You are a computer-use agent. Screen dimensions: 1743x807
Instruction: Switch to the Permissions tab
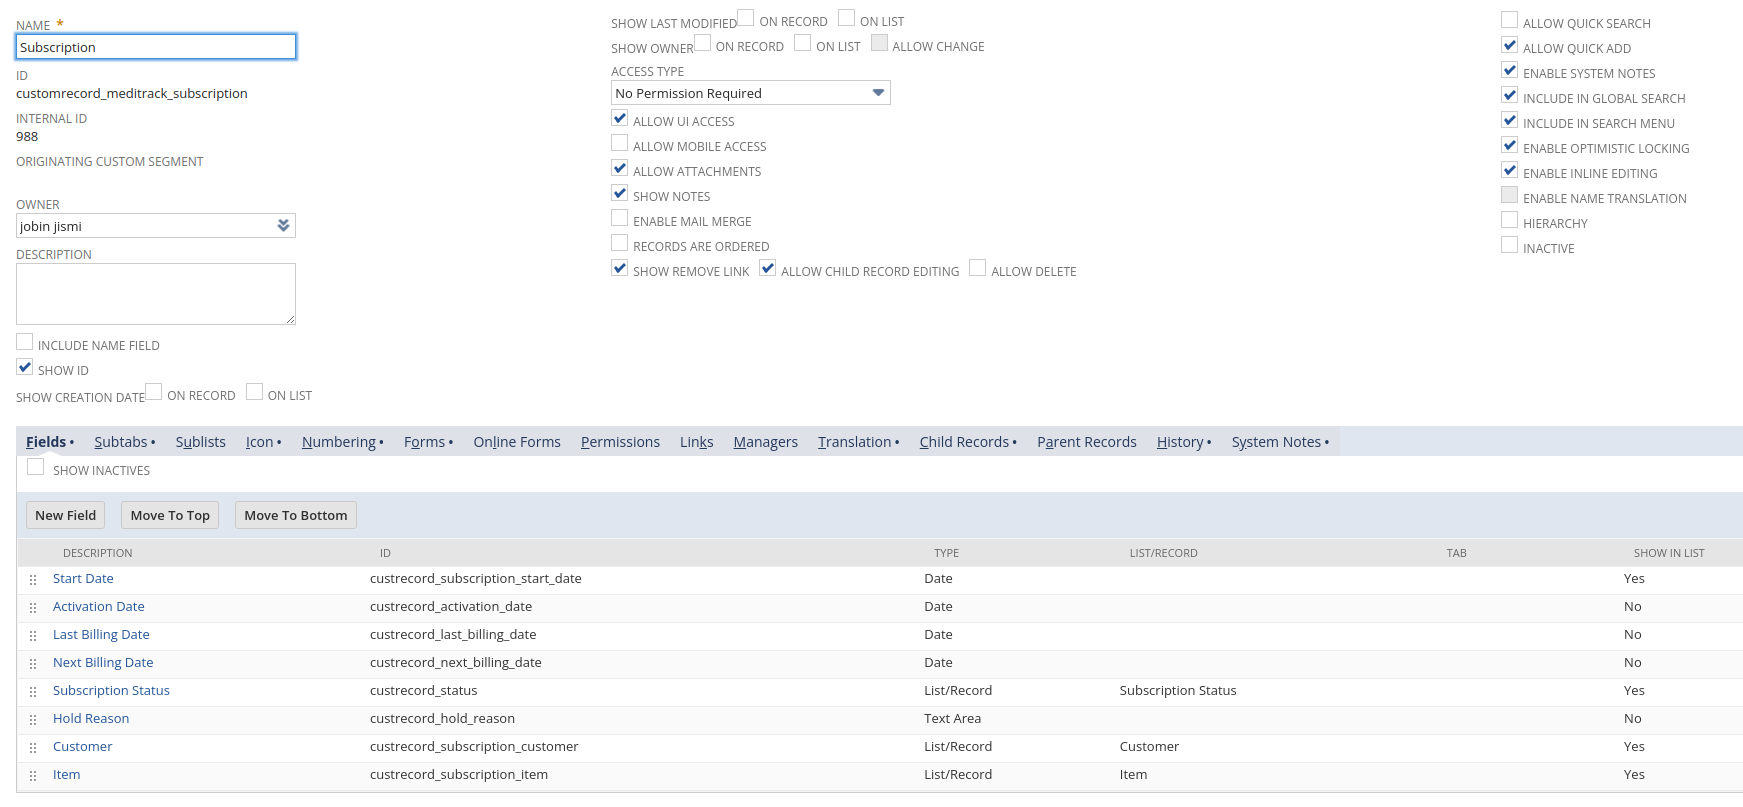point(620,442)
